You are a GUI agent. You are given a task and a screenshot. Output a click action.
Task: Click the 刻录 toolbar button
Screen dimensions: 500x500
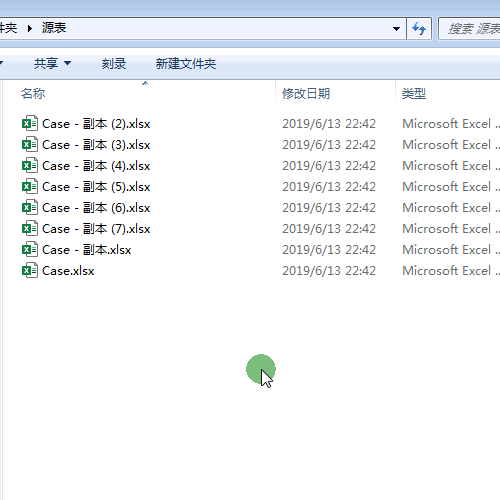click(114, 63)
